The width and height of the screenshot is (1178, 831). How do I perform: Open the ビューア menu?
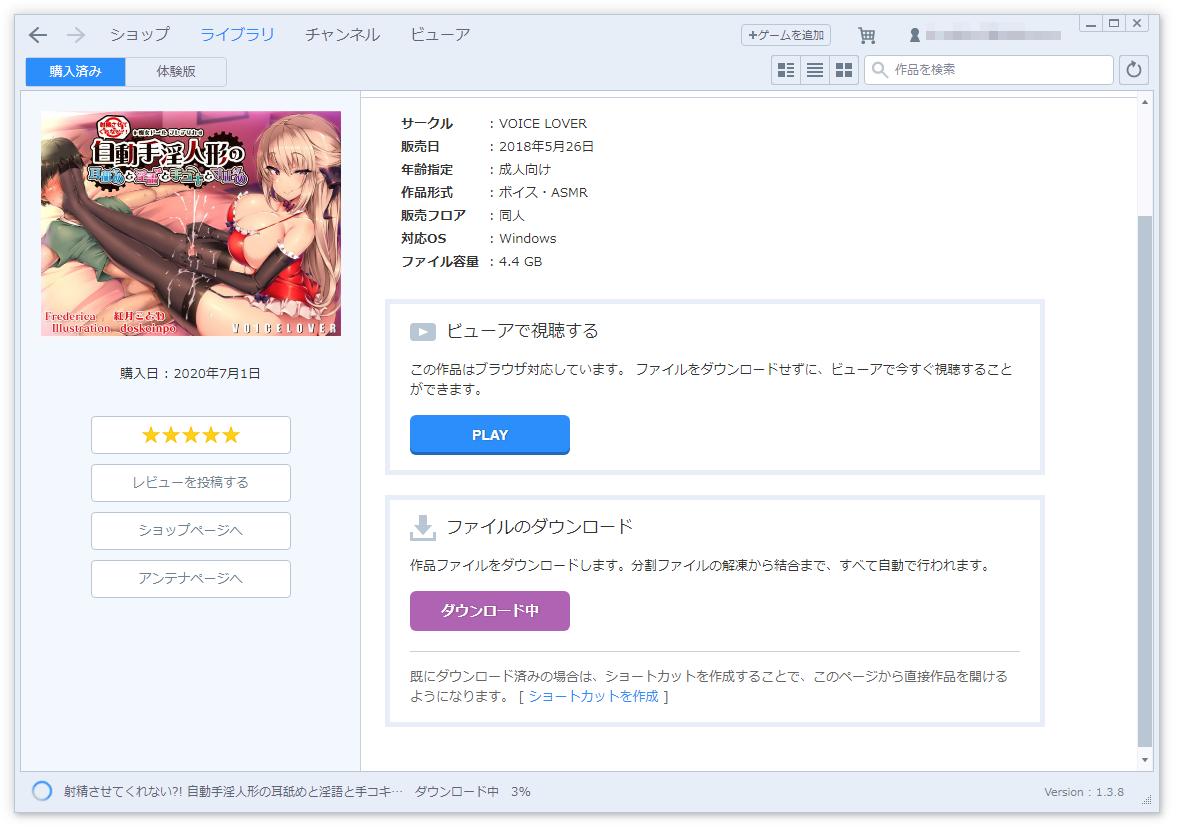pyautogui.click(x=440, y=35)
